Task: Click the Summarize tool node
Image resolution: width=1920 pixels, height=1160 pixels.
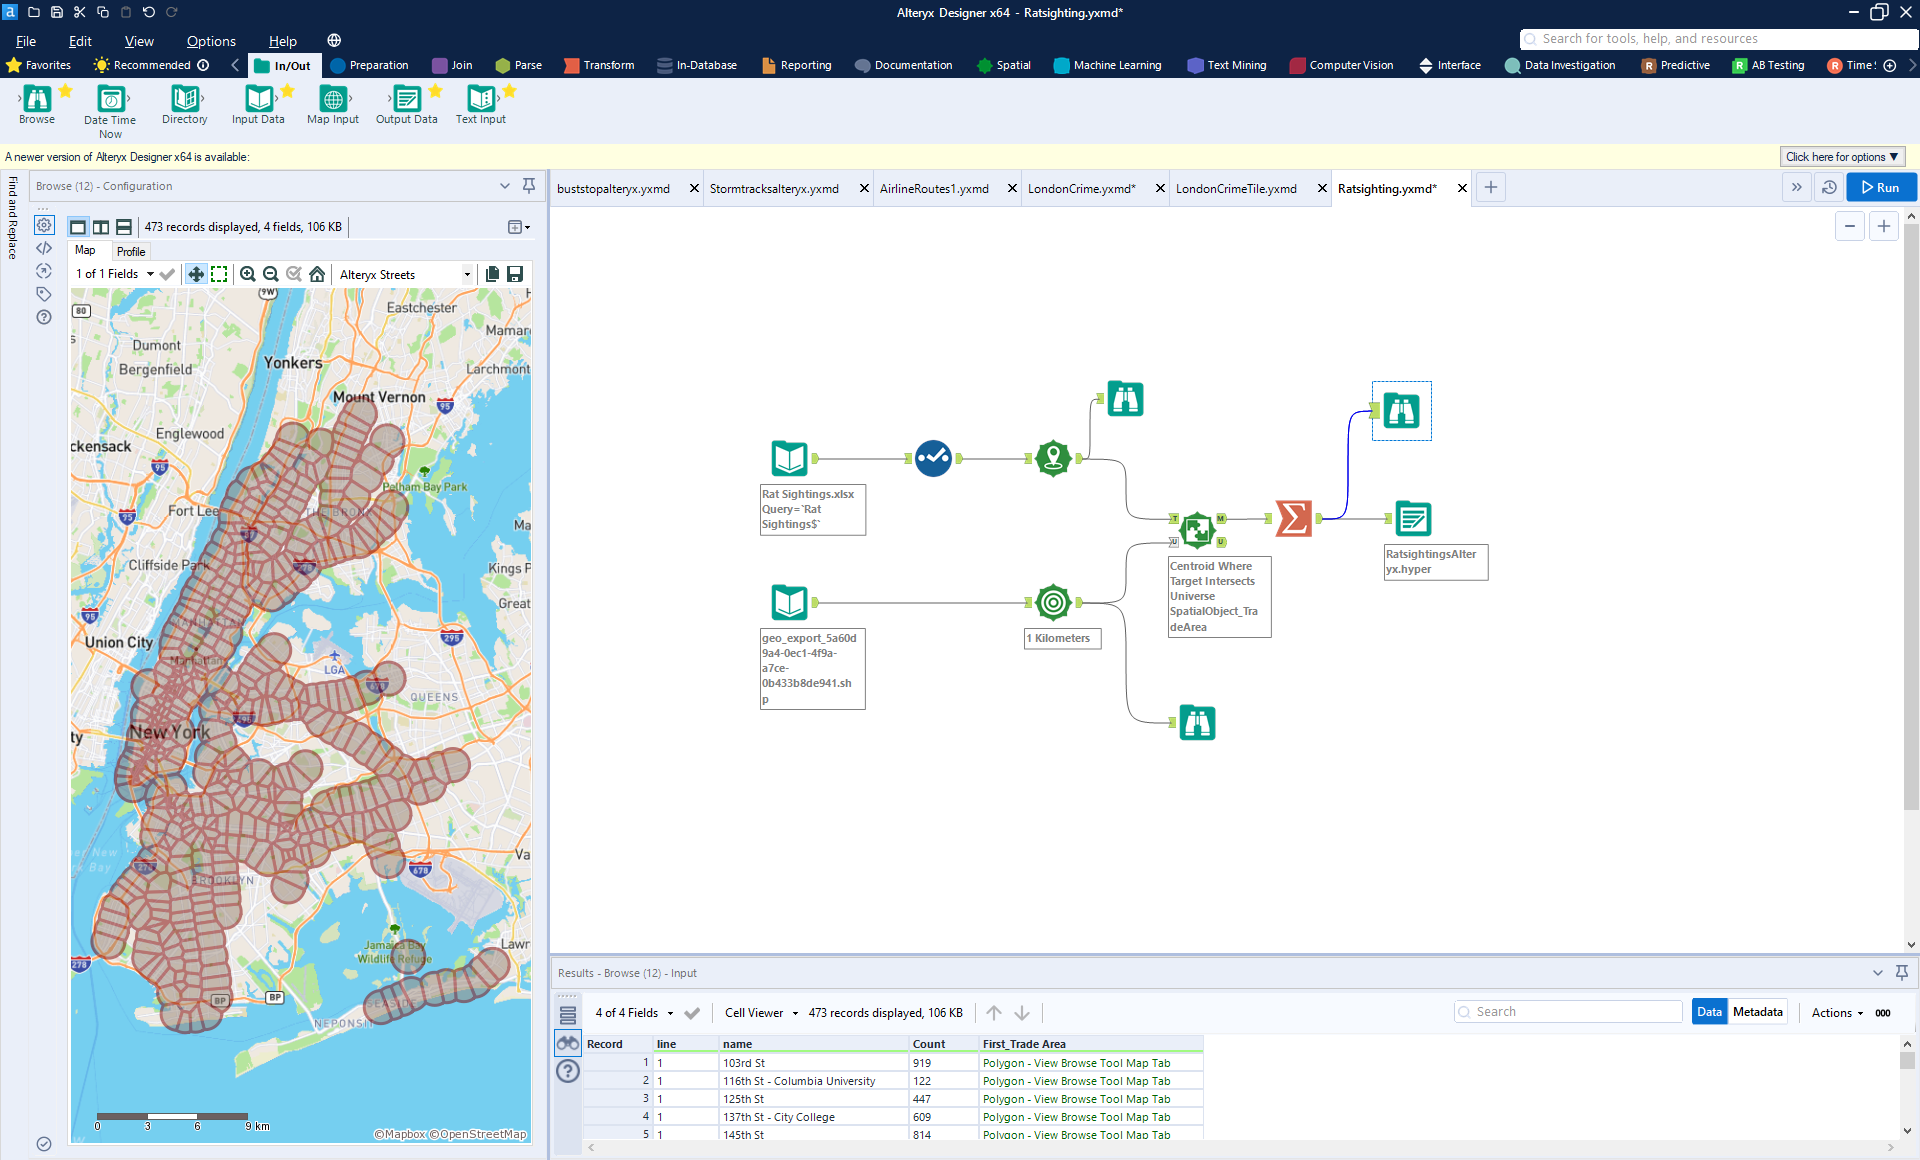Action: (1293, 518)
